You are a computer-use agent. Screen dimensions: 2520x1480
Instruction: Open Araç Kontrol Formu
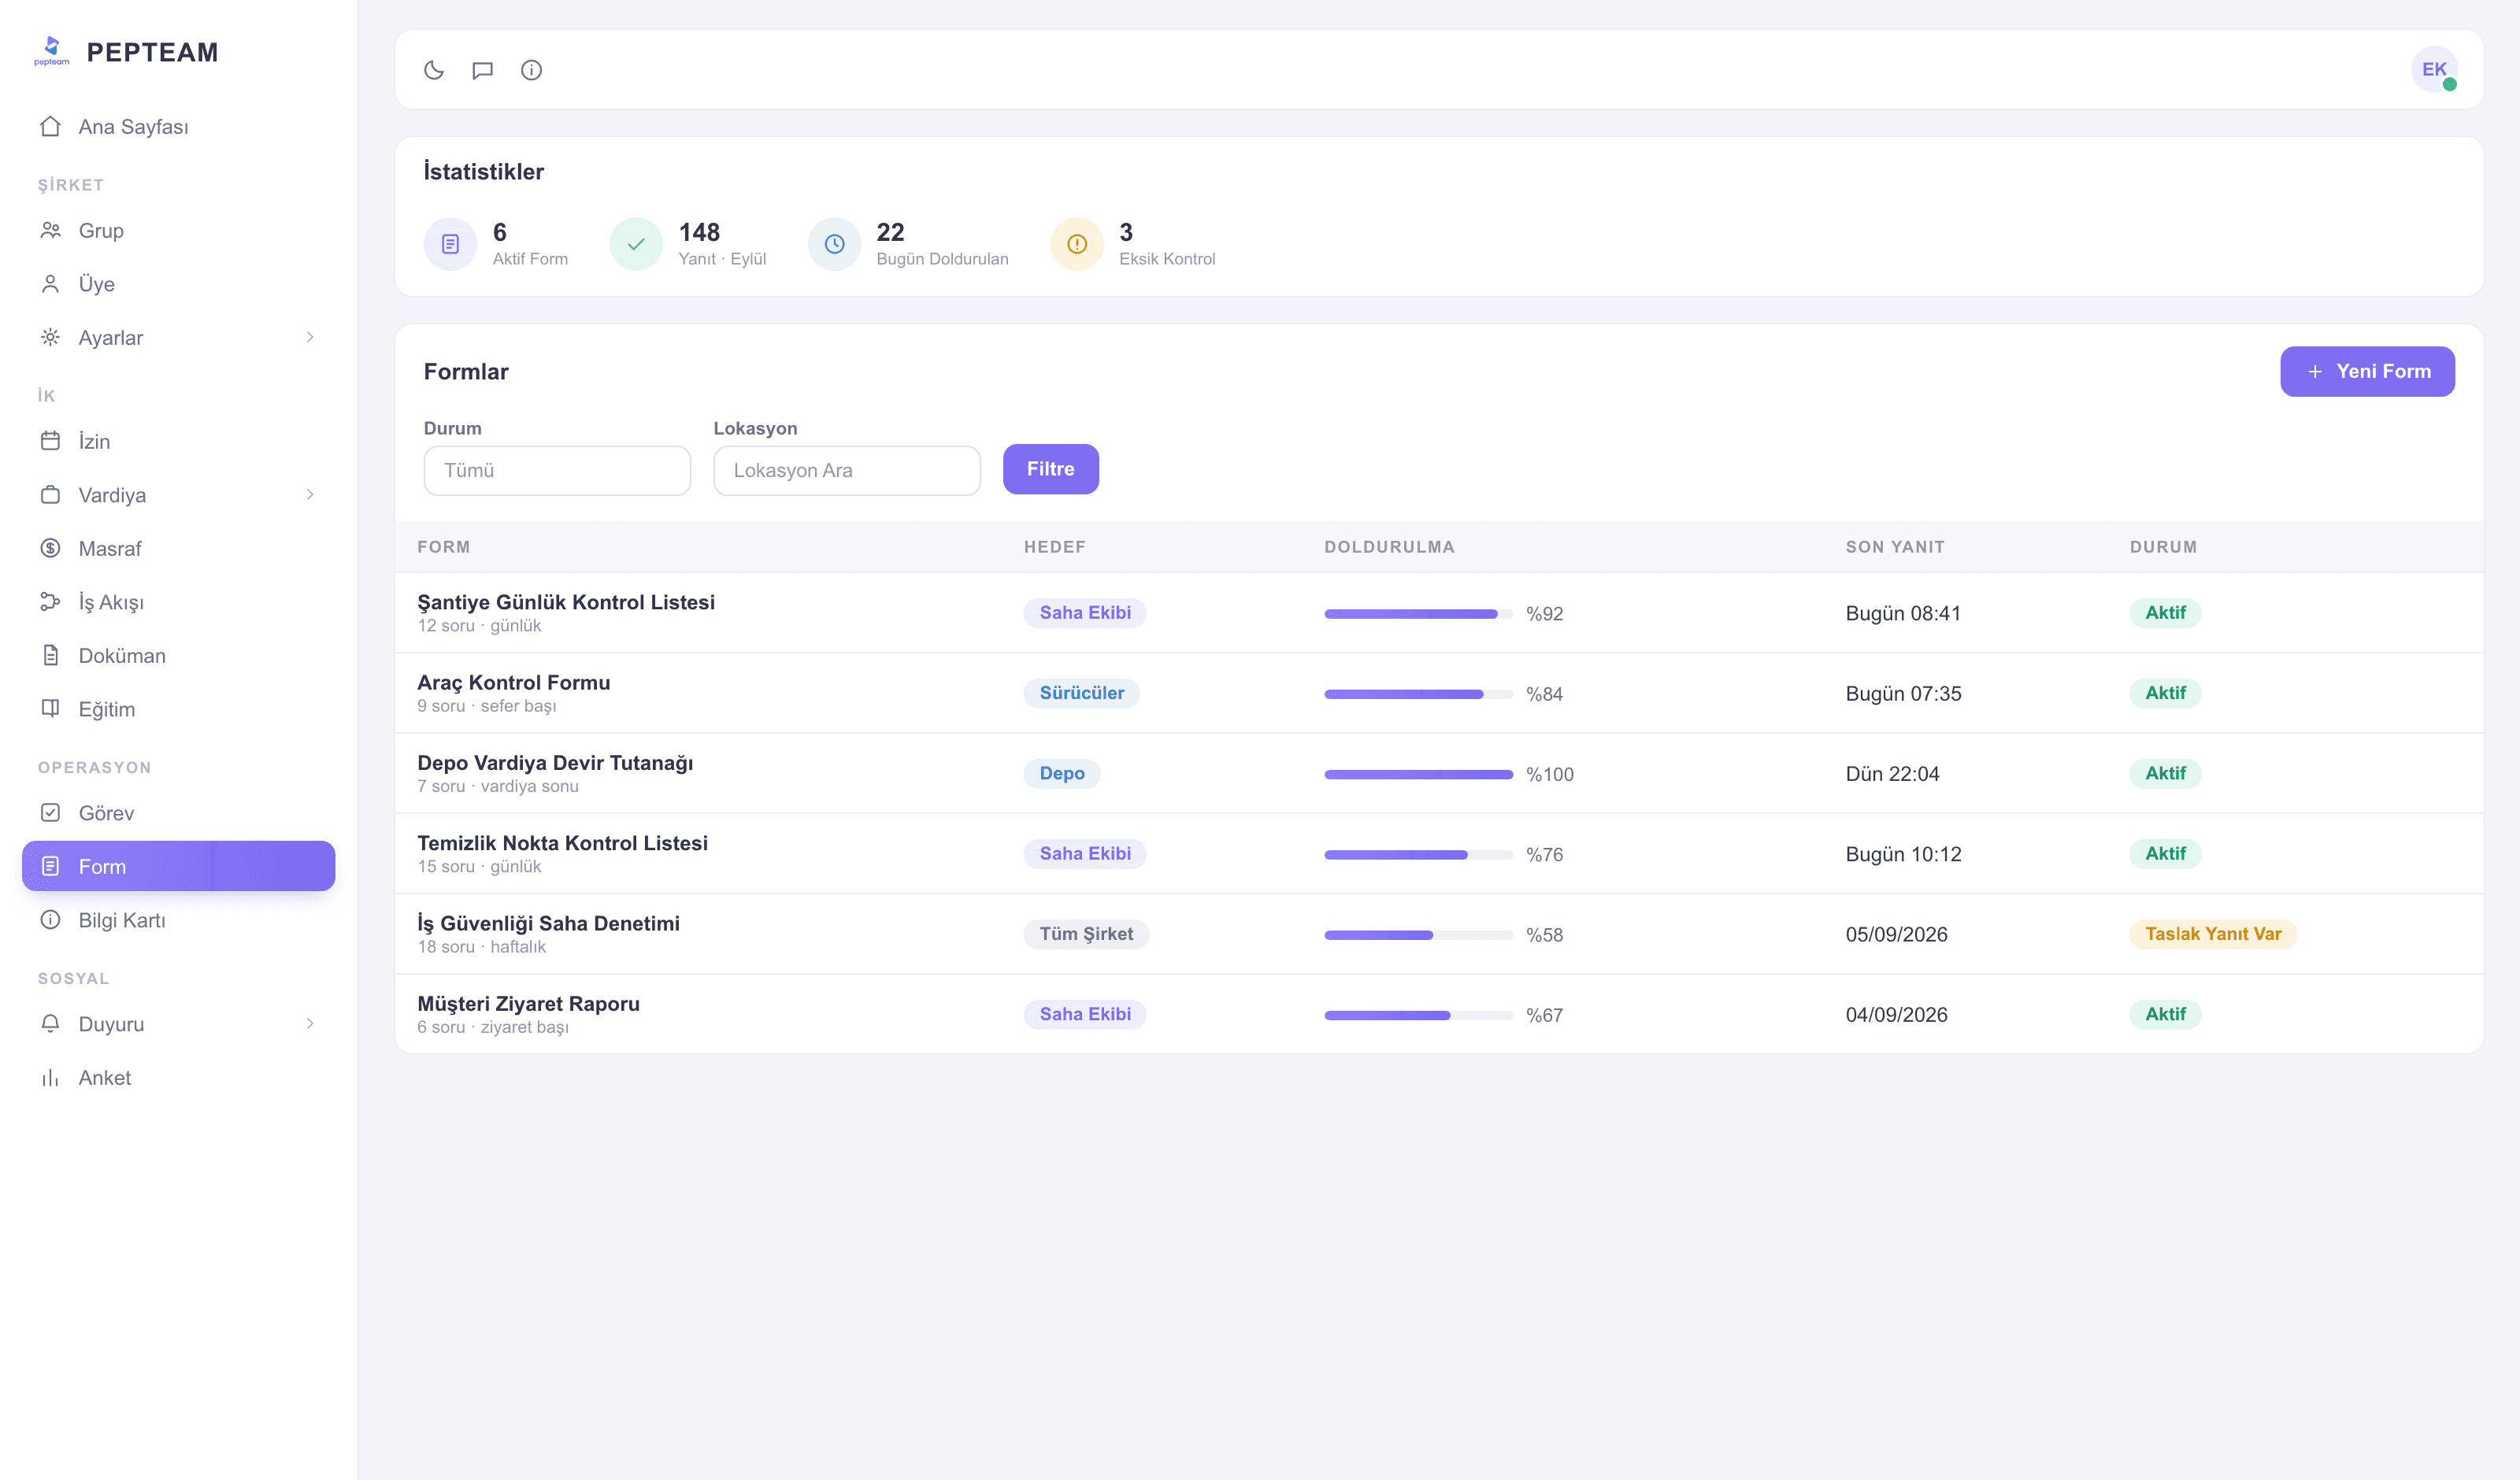click(513, 682)
